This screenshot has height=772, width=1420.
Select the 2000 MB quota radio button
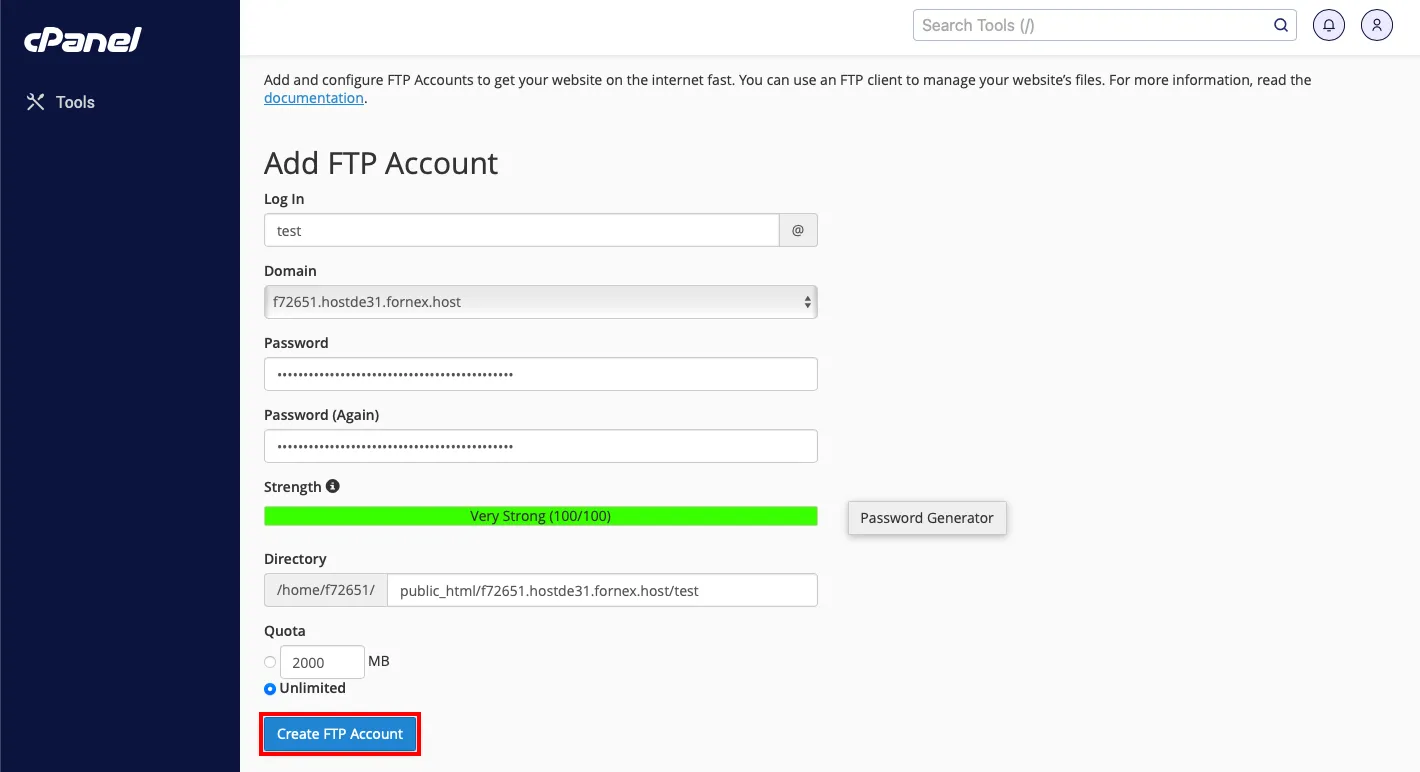click(270, 662)
